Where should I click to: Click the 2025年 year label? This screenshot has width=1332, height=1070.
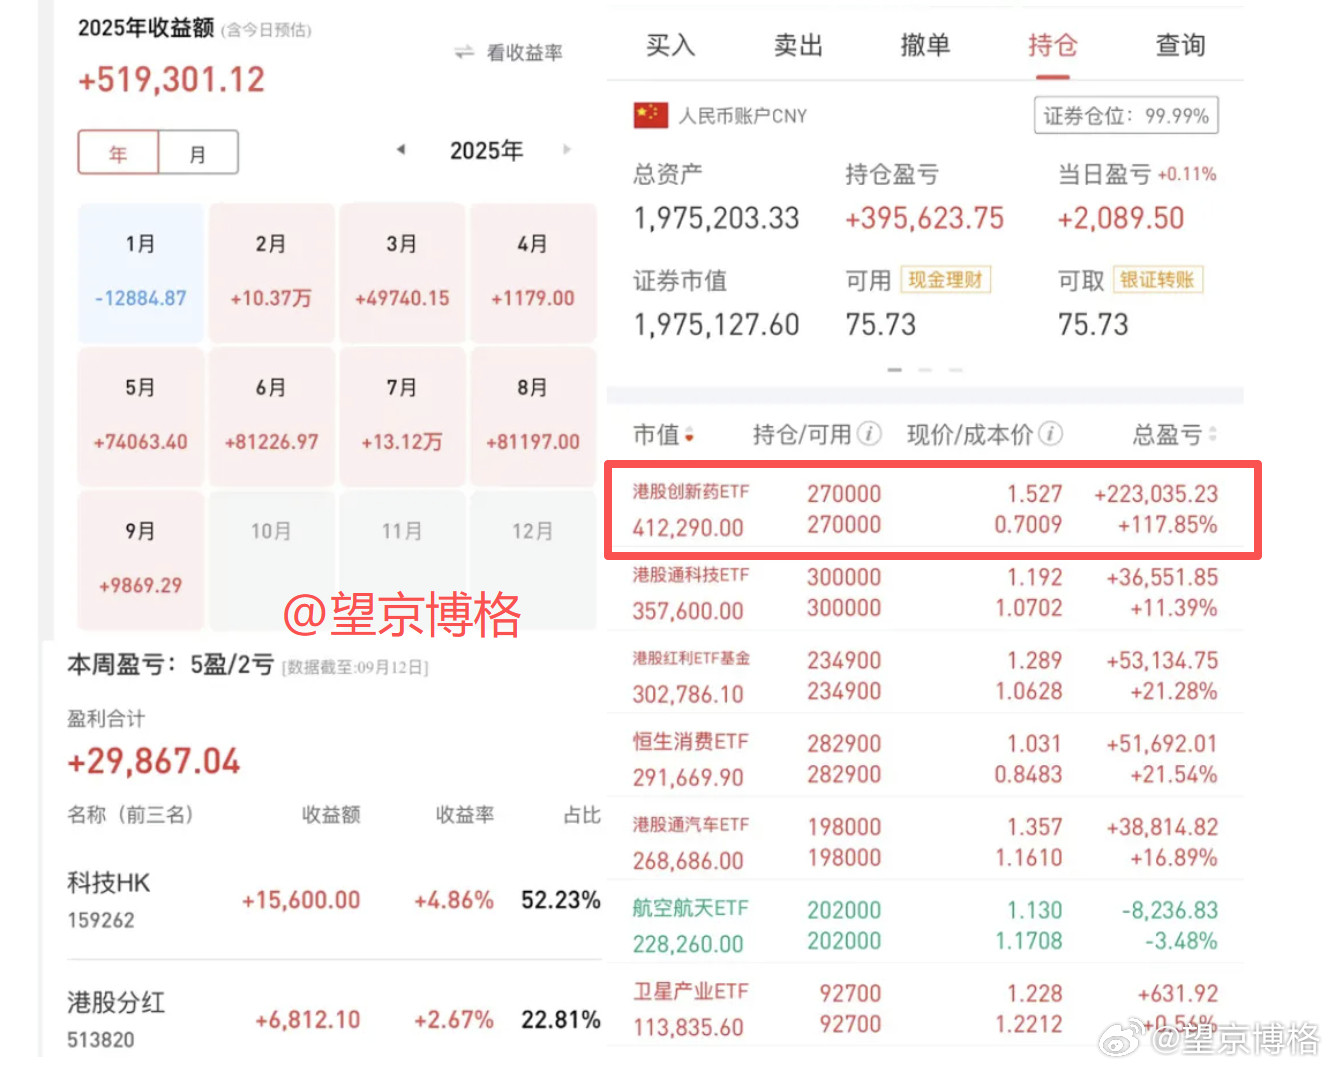click(486, 150)
